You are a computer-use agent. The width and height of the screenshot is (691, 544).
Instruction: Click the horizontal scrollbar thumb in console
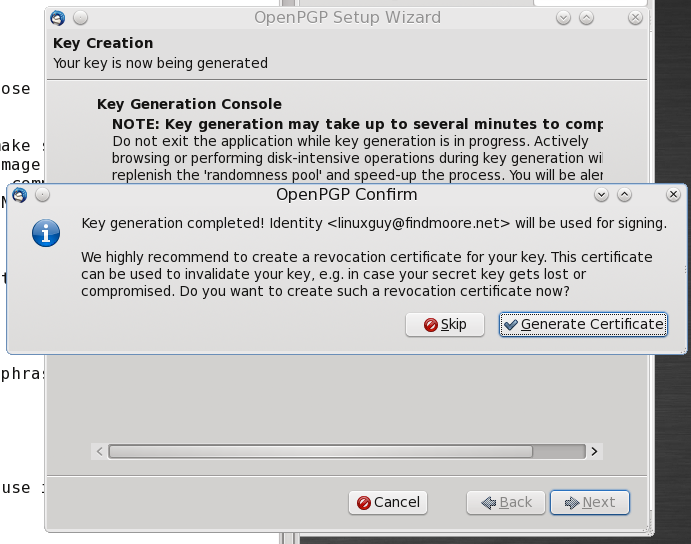tap(321, 451)
